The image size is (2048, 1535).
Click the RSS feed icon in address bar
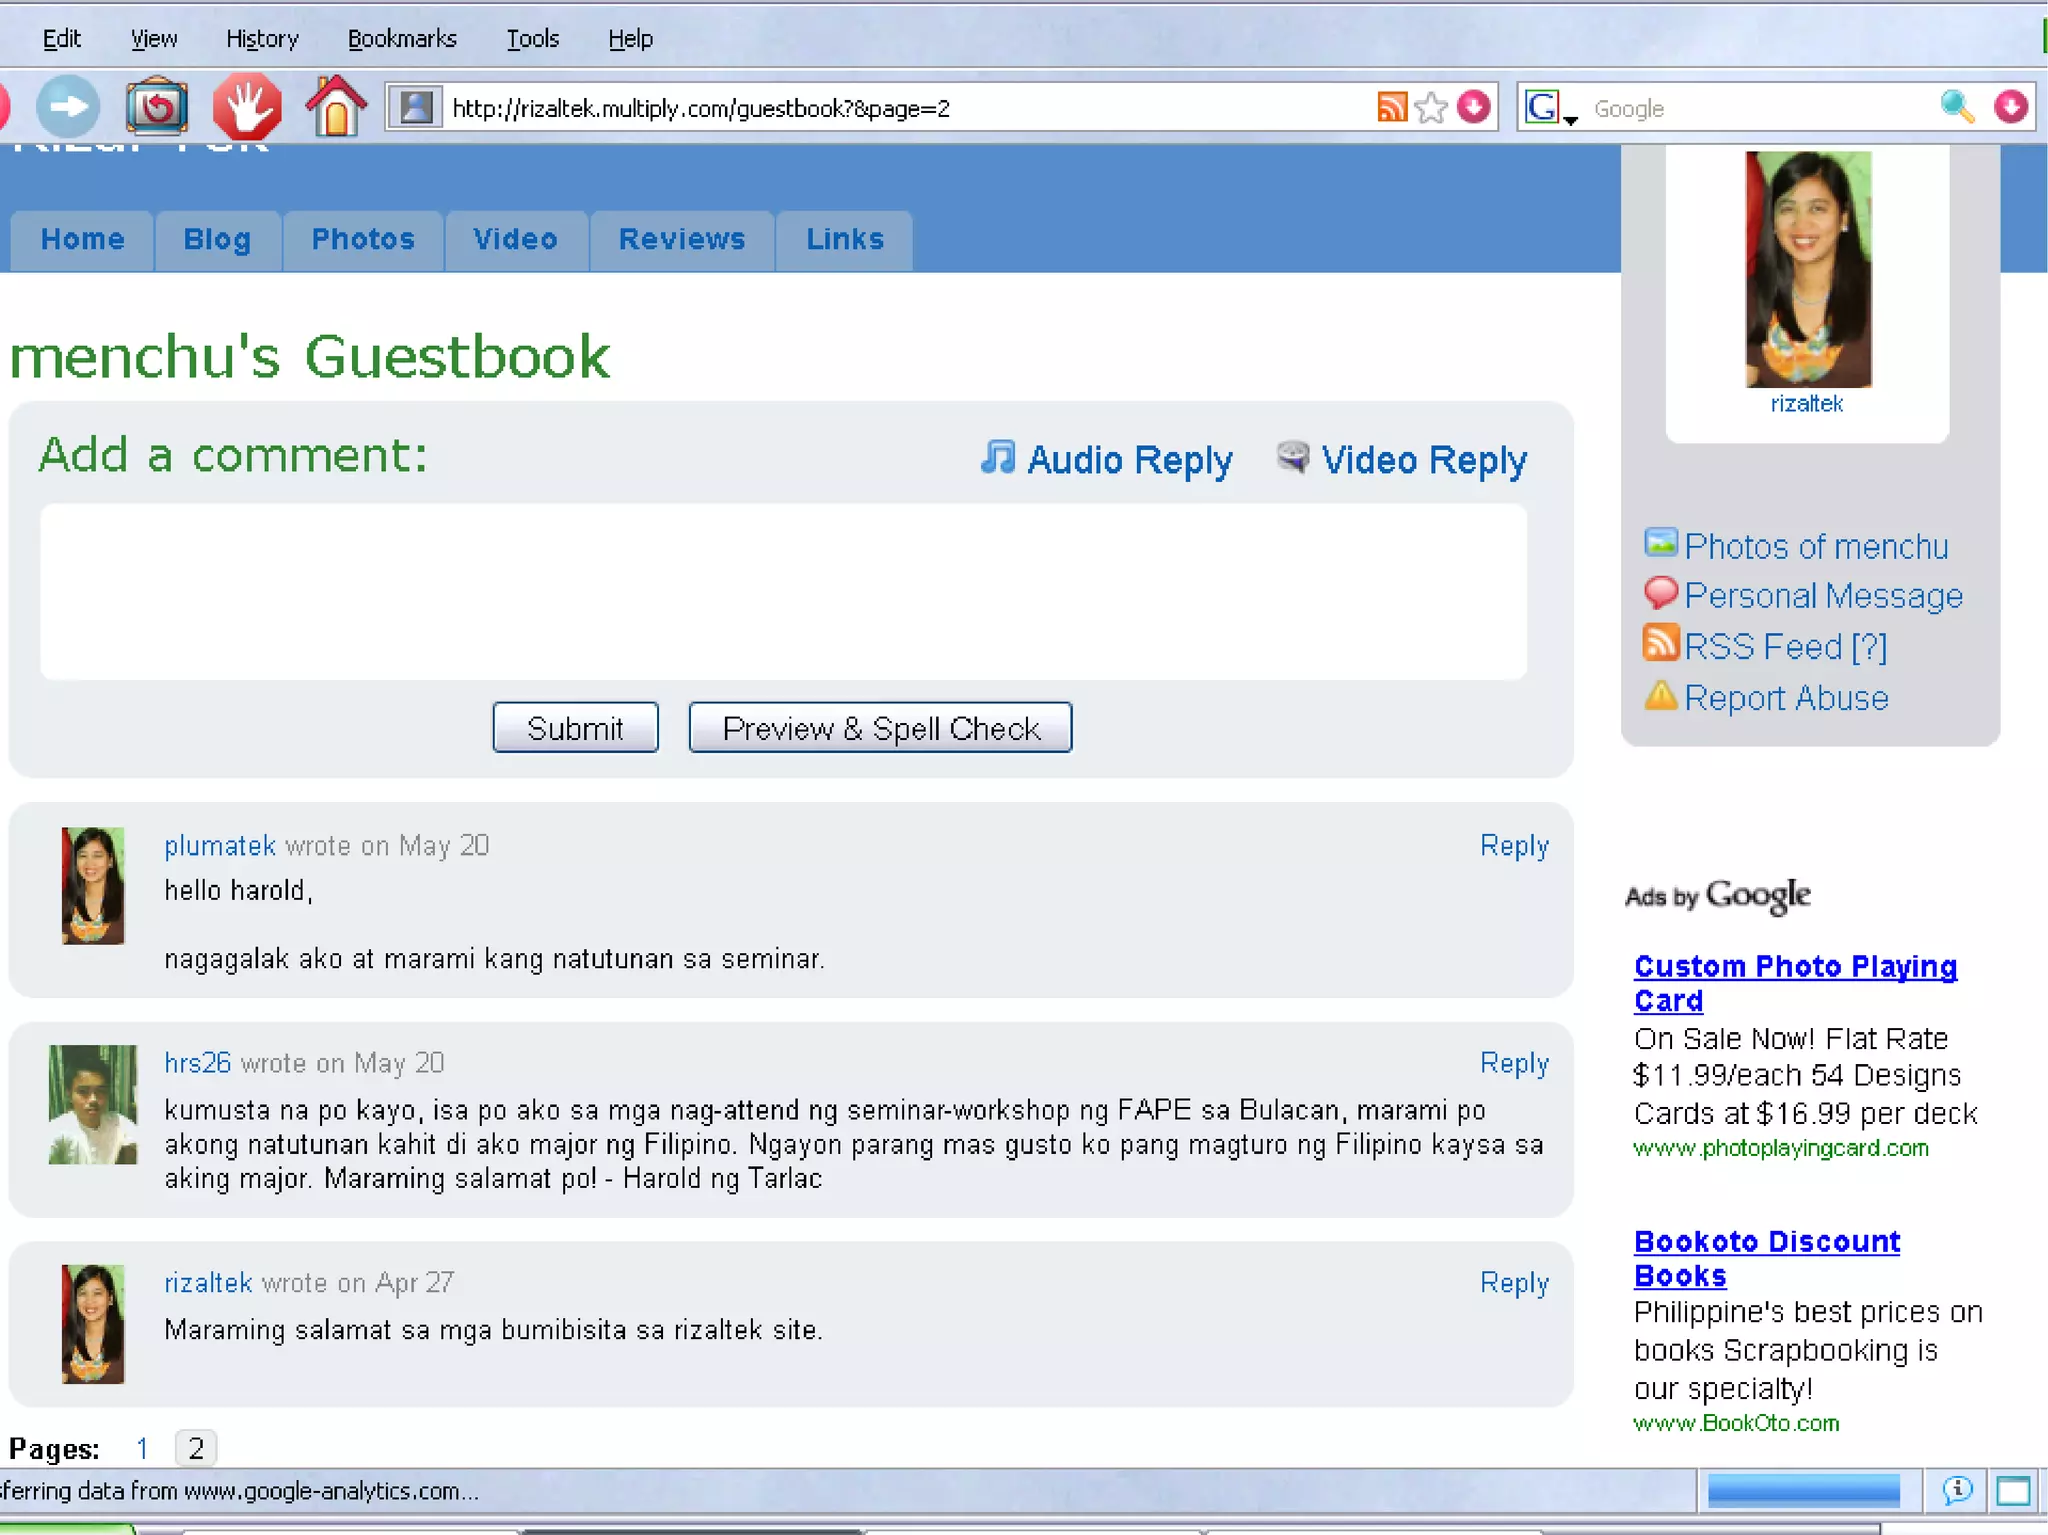click(1391, 107)
